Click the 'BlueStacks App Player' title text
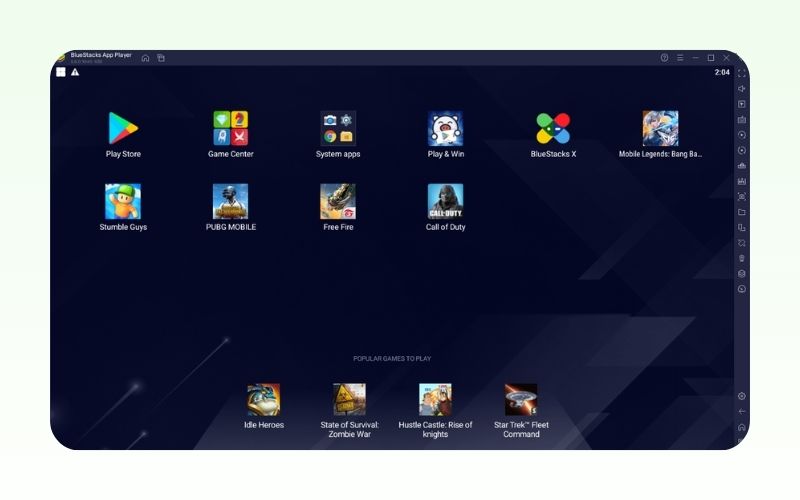Viewport: 800px width, 500px height. (x=101, y=55)
